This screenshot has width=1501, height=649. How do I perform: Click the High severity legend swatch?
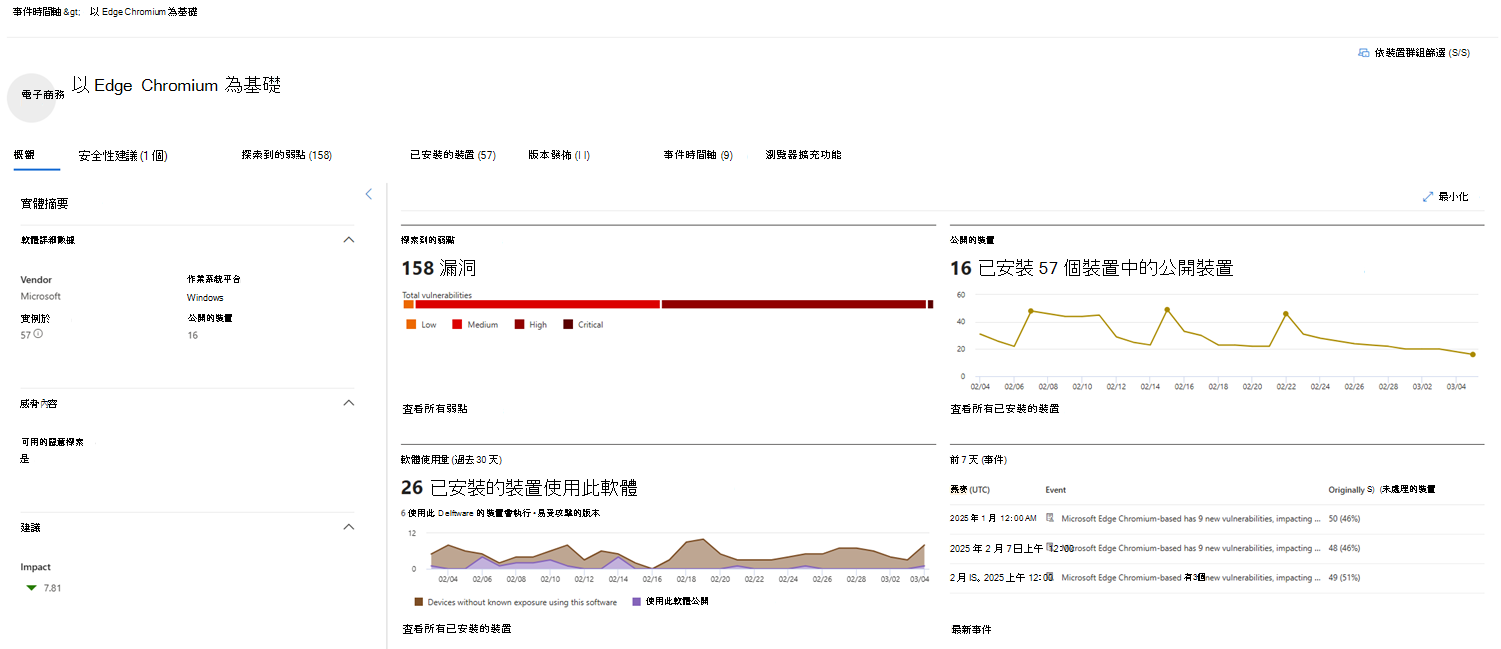point(519,325)
